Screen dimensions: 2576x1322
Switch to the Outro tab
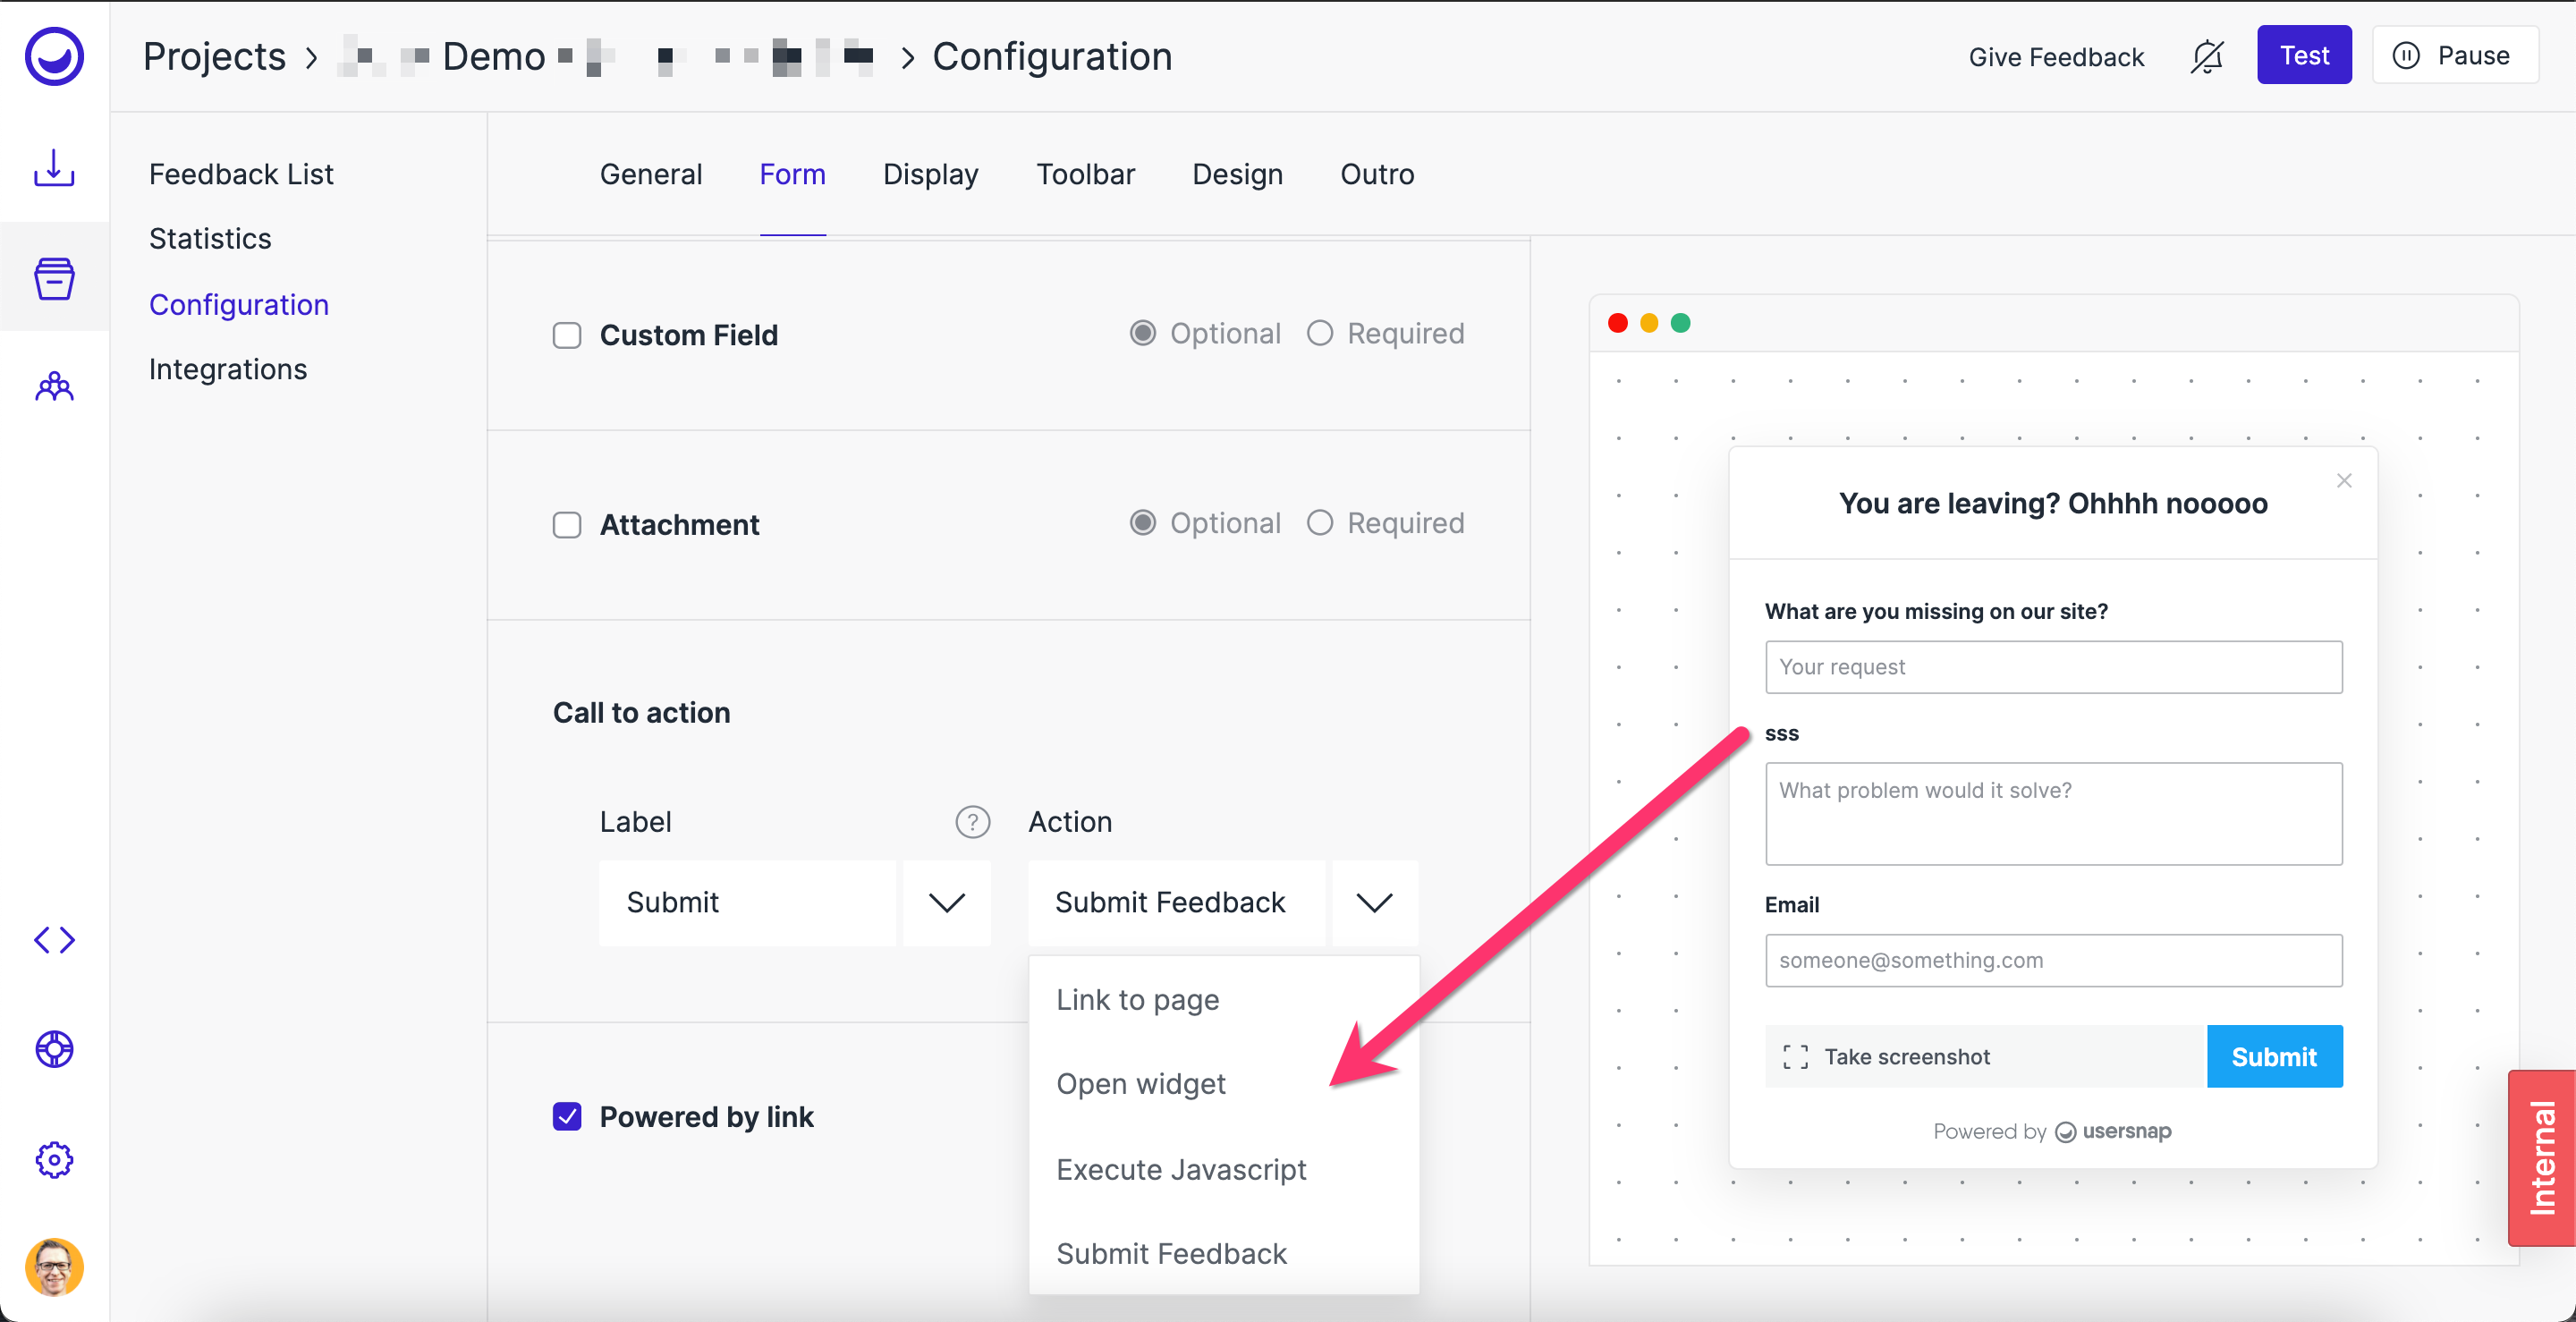point(1377,174)
